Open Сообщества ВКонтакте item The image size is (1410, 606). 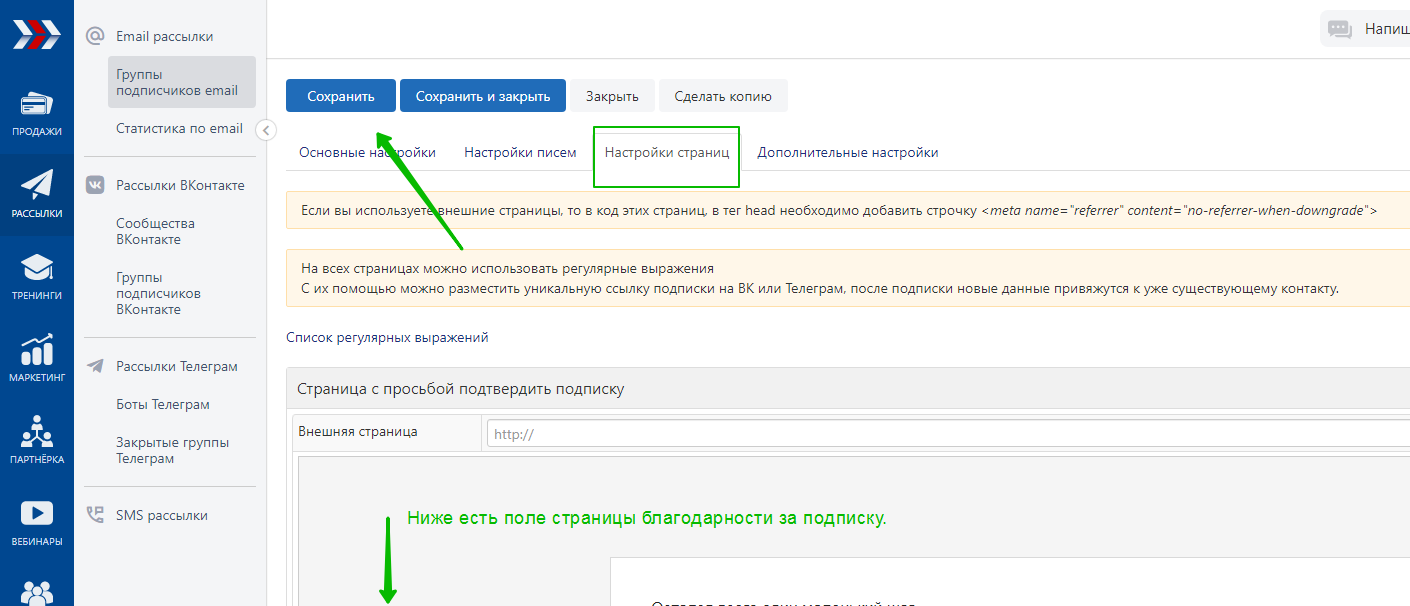click(x=155, y=231)
